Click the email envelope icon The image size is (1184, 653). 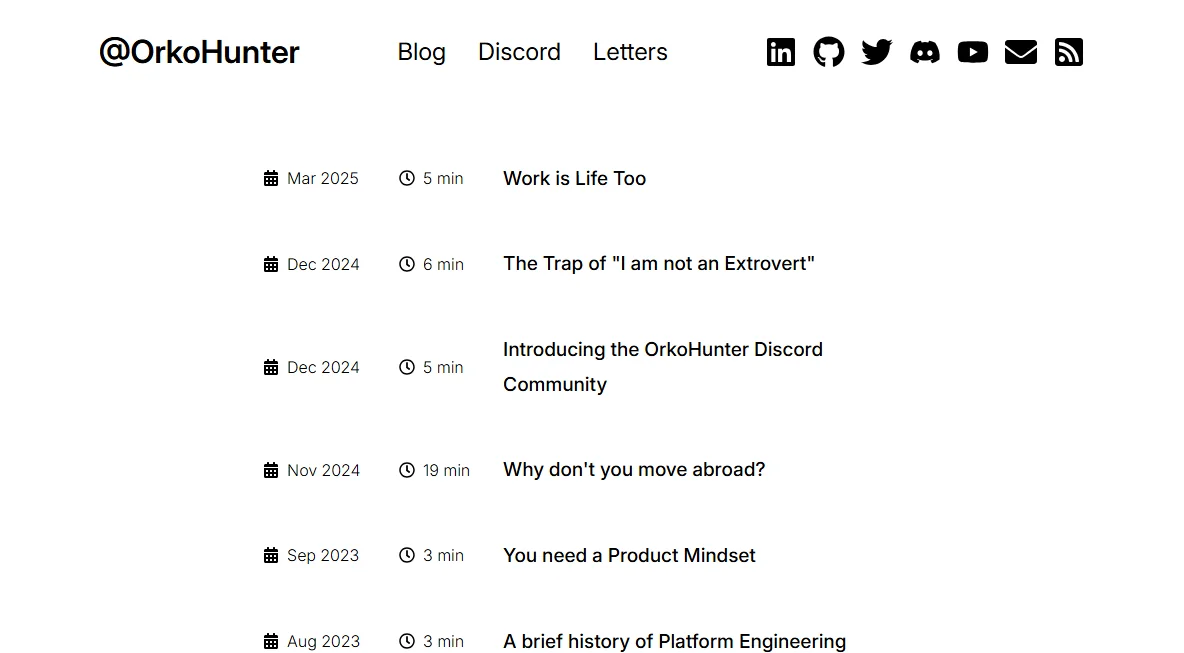[x=1021, y=52]
